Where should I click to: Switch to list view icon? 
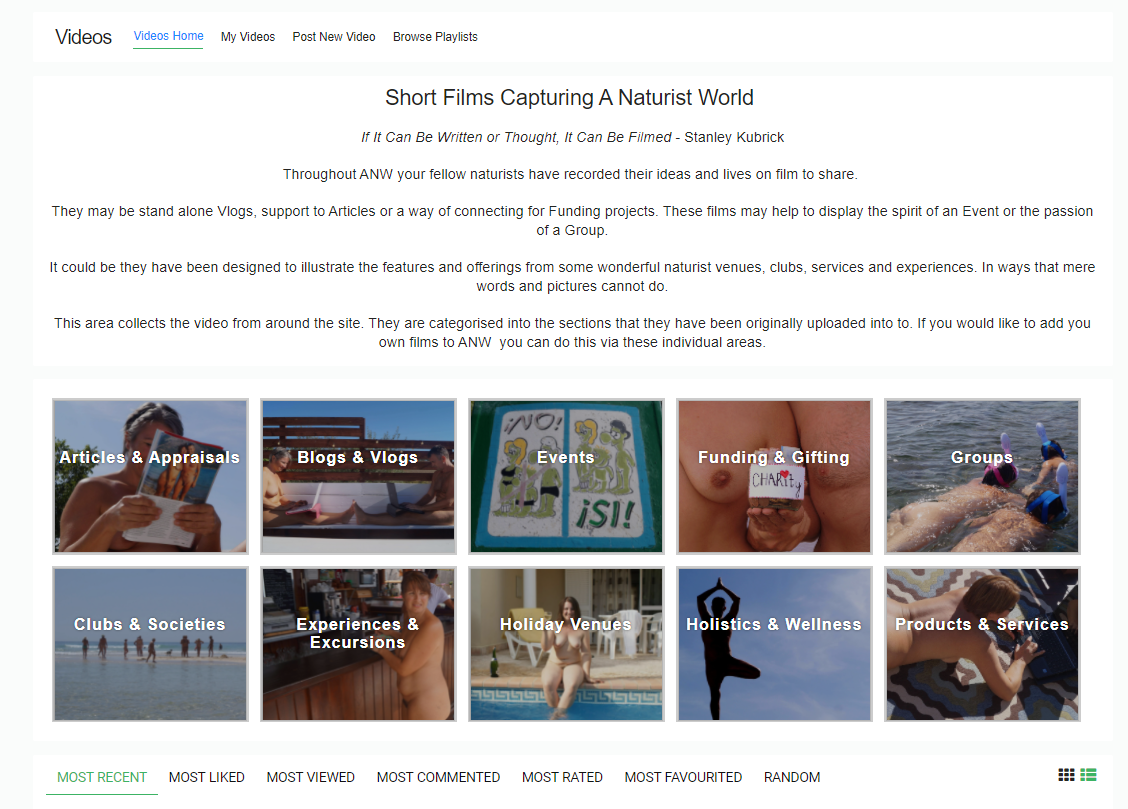coord(1088,774)
